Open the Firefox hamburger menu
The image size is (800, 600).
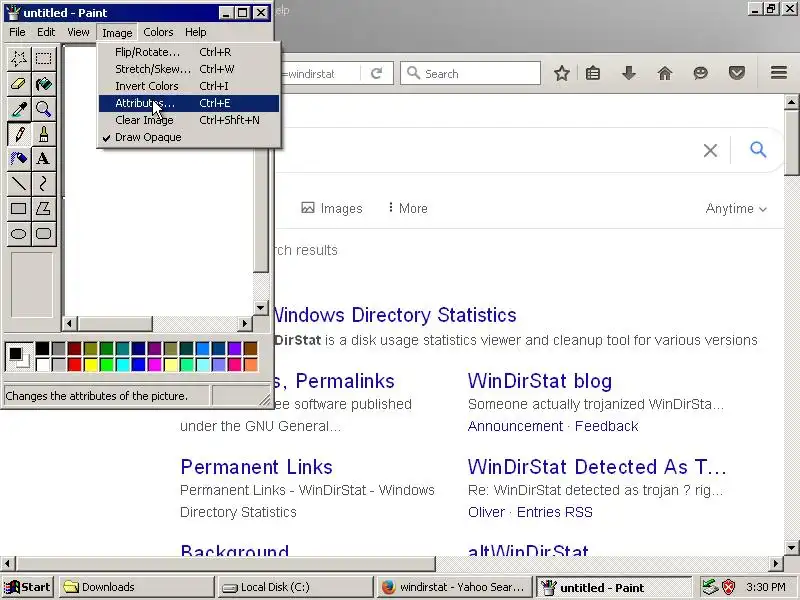(x=779, y=73)
